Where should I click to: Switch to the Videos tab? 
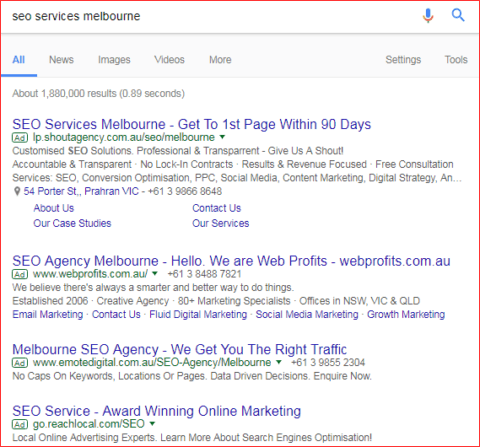(x=169, y=60)
